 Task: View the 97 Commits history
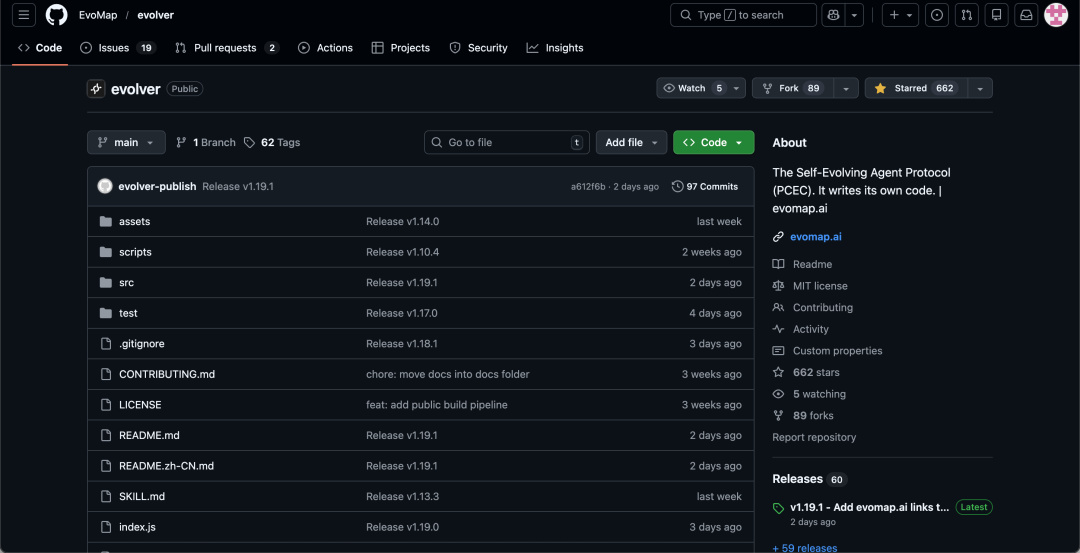point(705,187)
